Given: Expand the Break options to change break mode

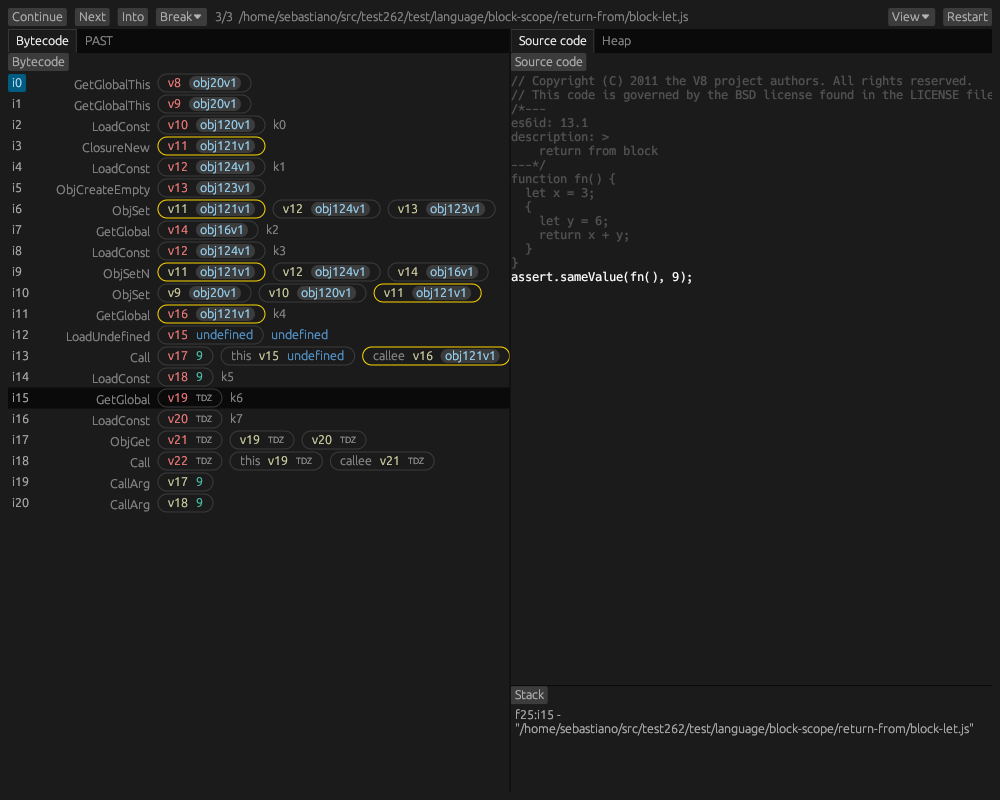Looking at the screenshot, I should coord(180,16).
